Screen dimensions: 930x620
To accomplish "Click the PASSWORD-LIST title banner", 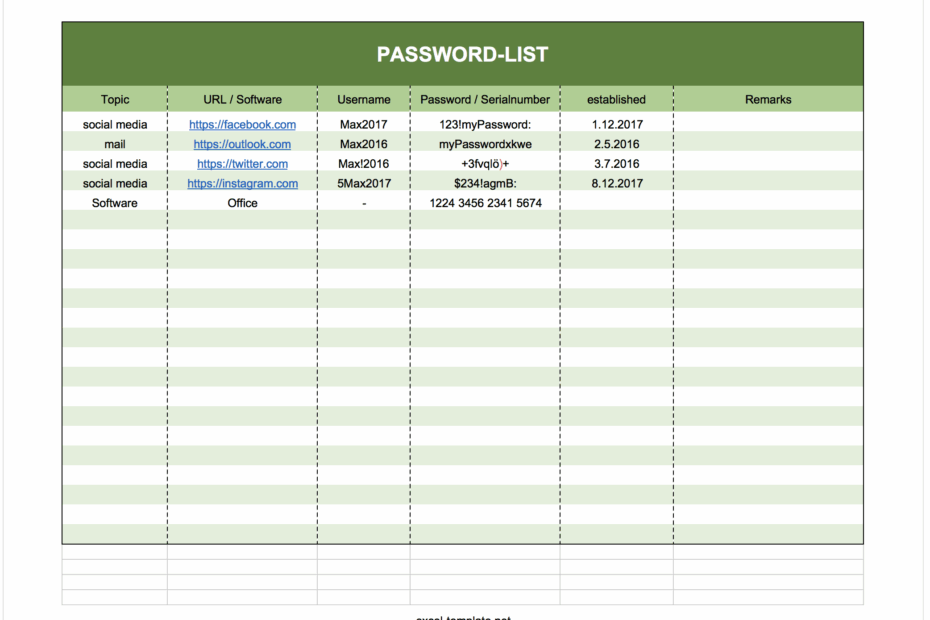I will click(x=463, y=52).
